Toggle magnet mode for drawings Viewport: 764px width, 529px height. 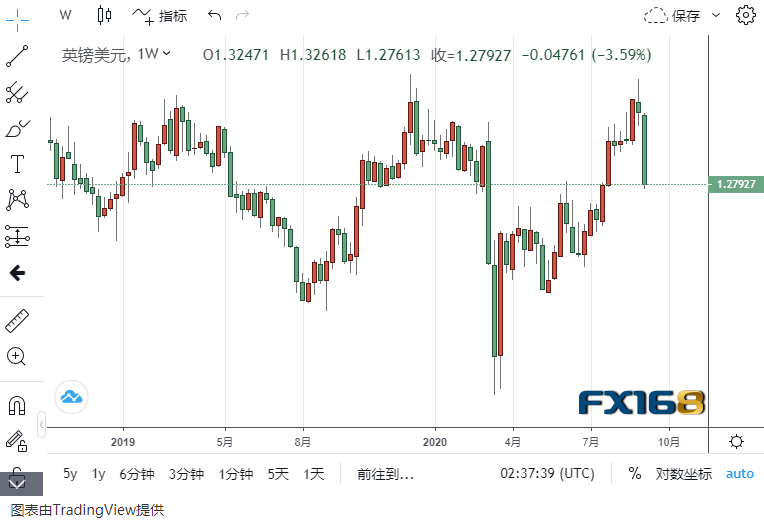17,406
